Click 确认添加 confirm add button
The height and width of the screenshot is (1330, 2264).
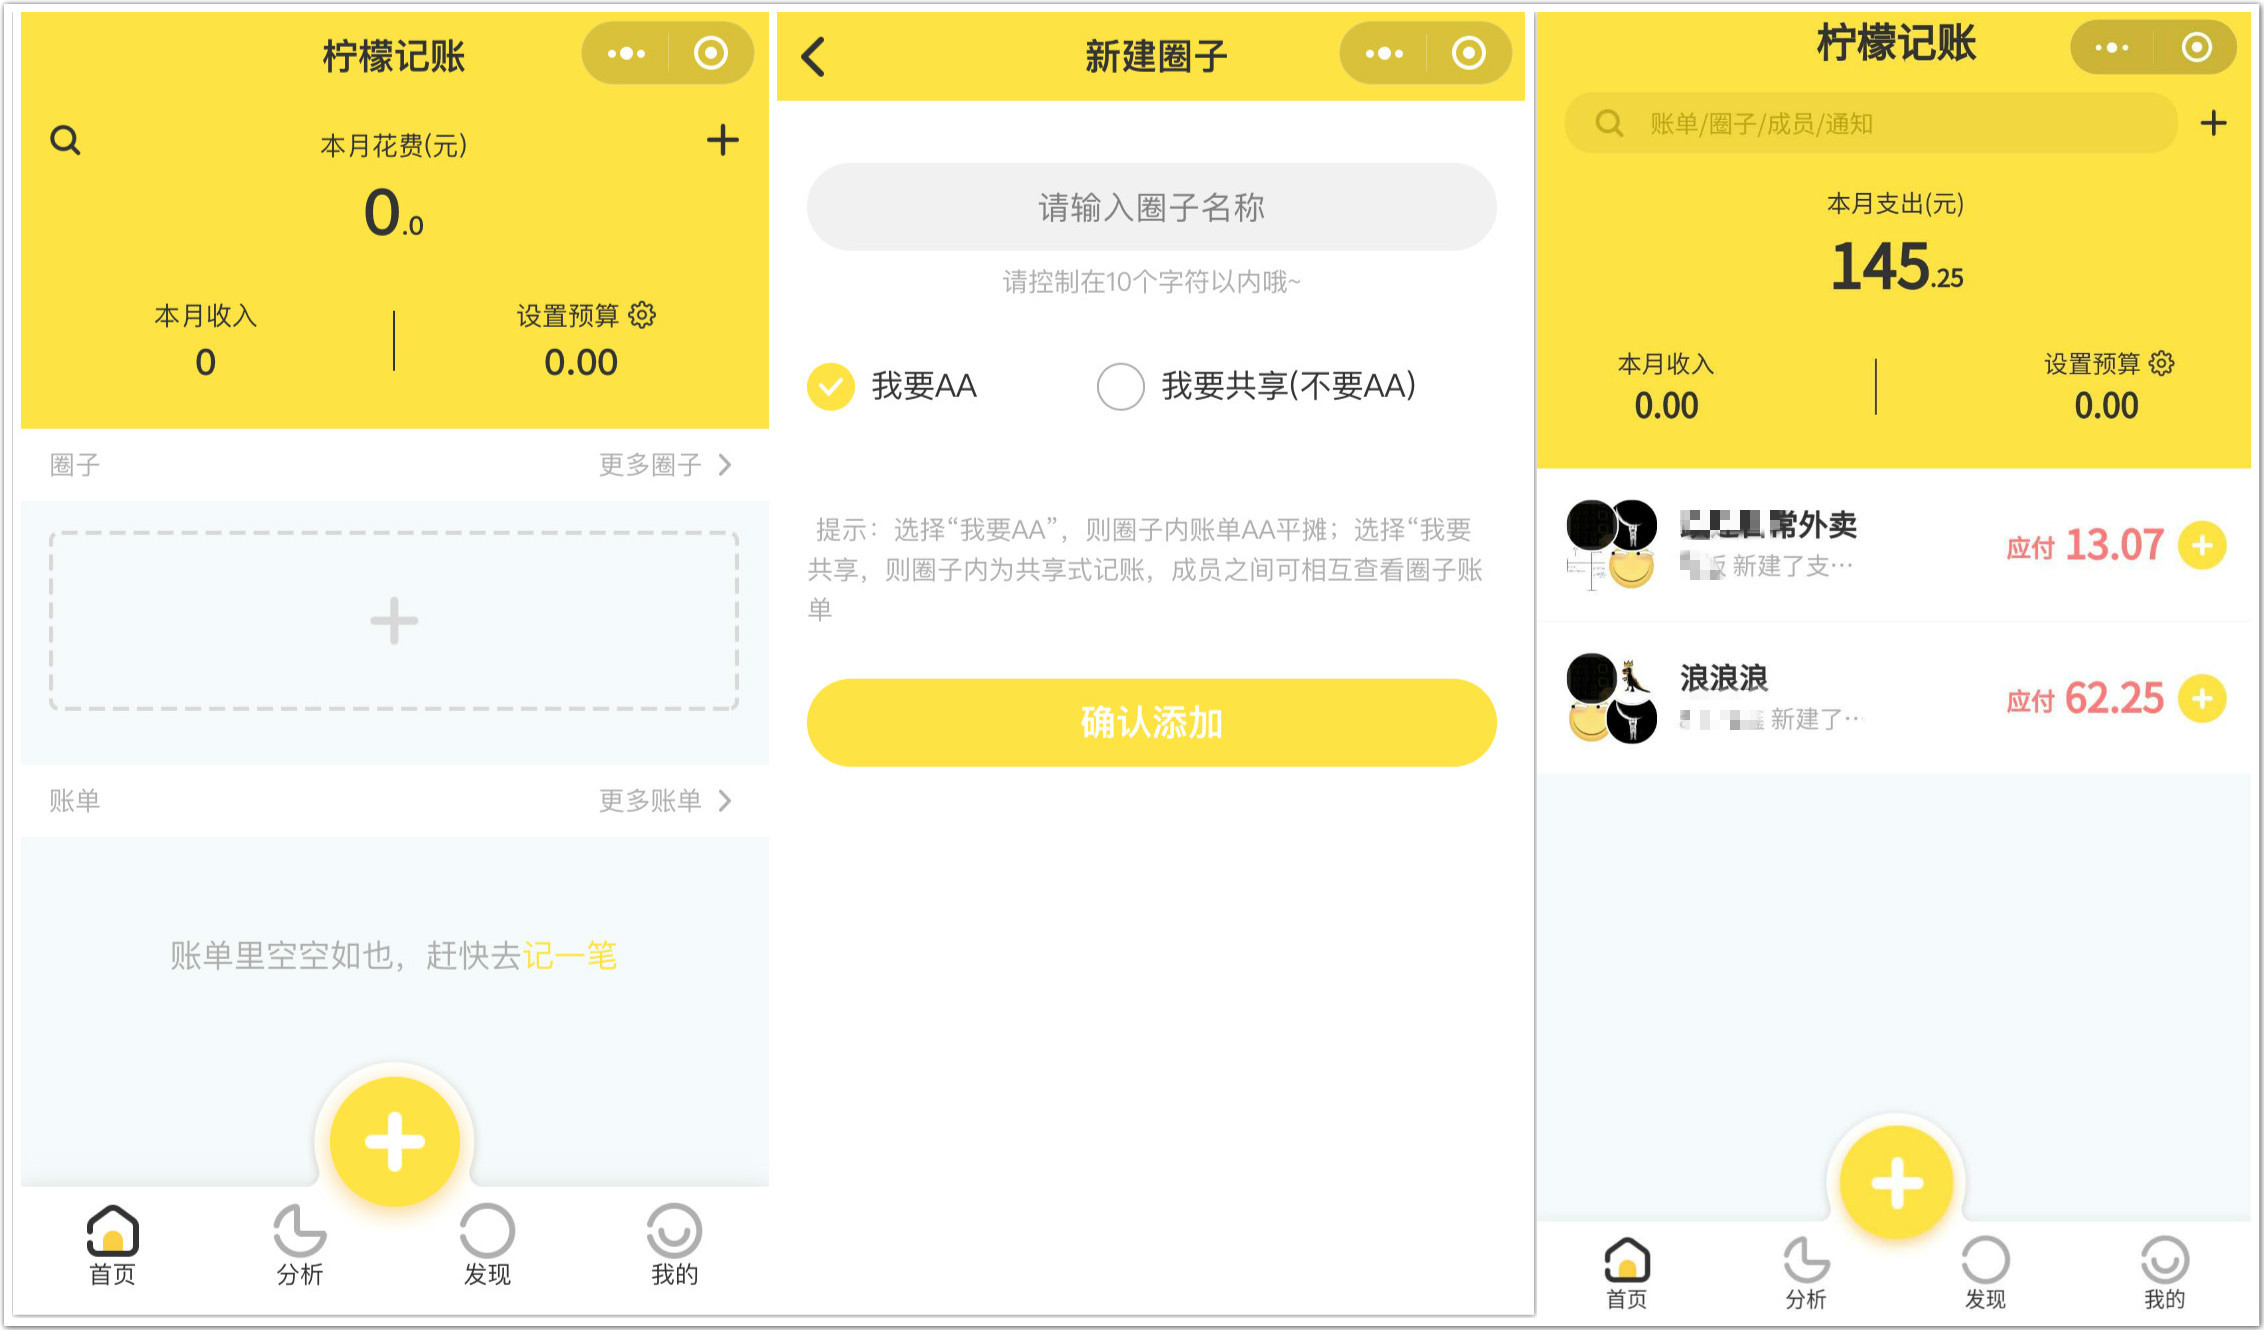pyautogui.click(x=1134, y=724)
